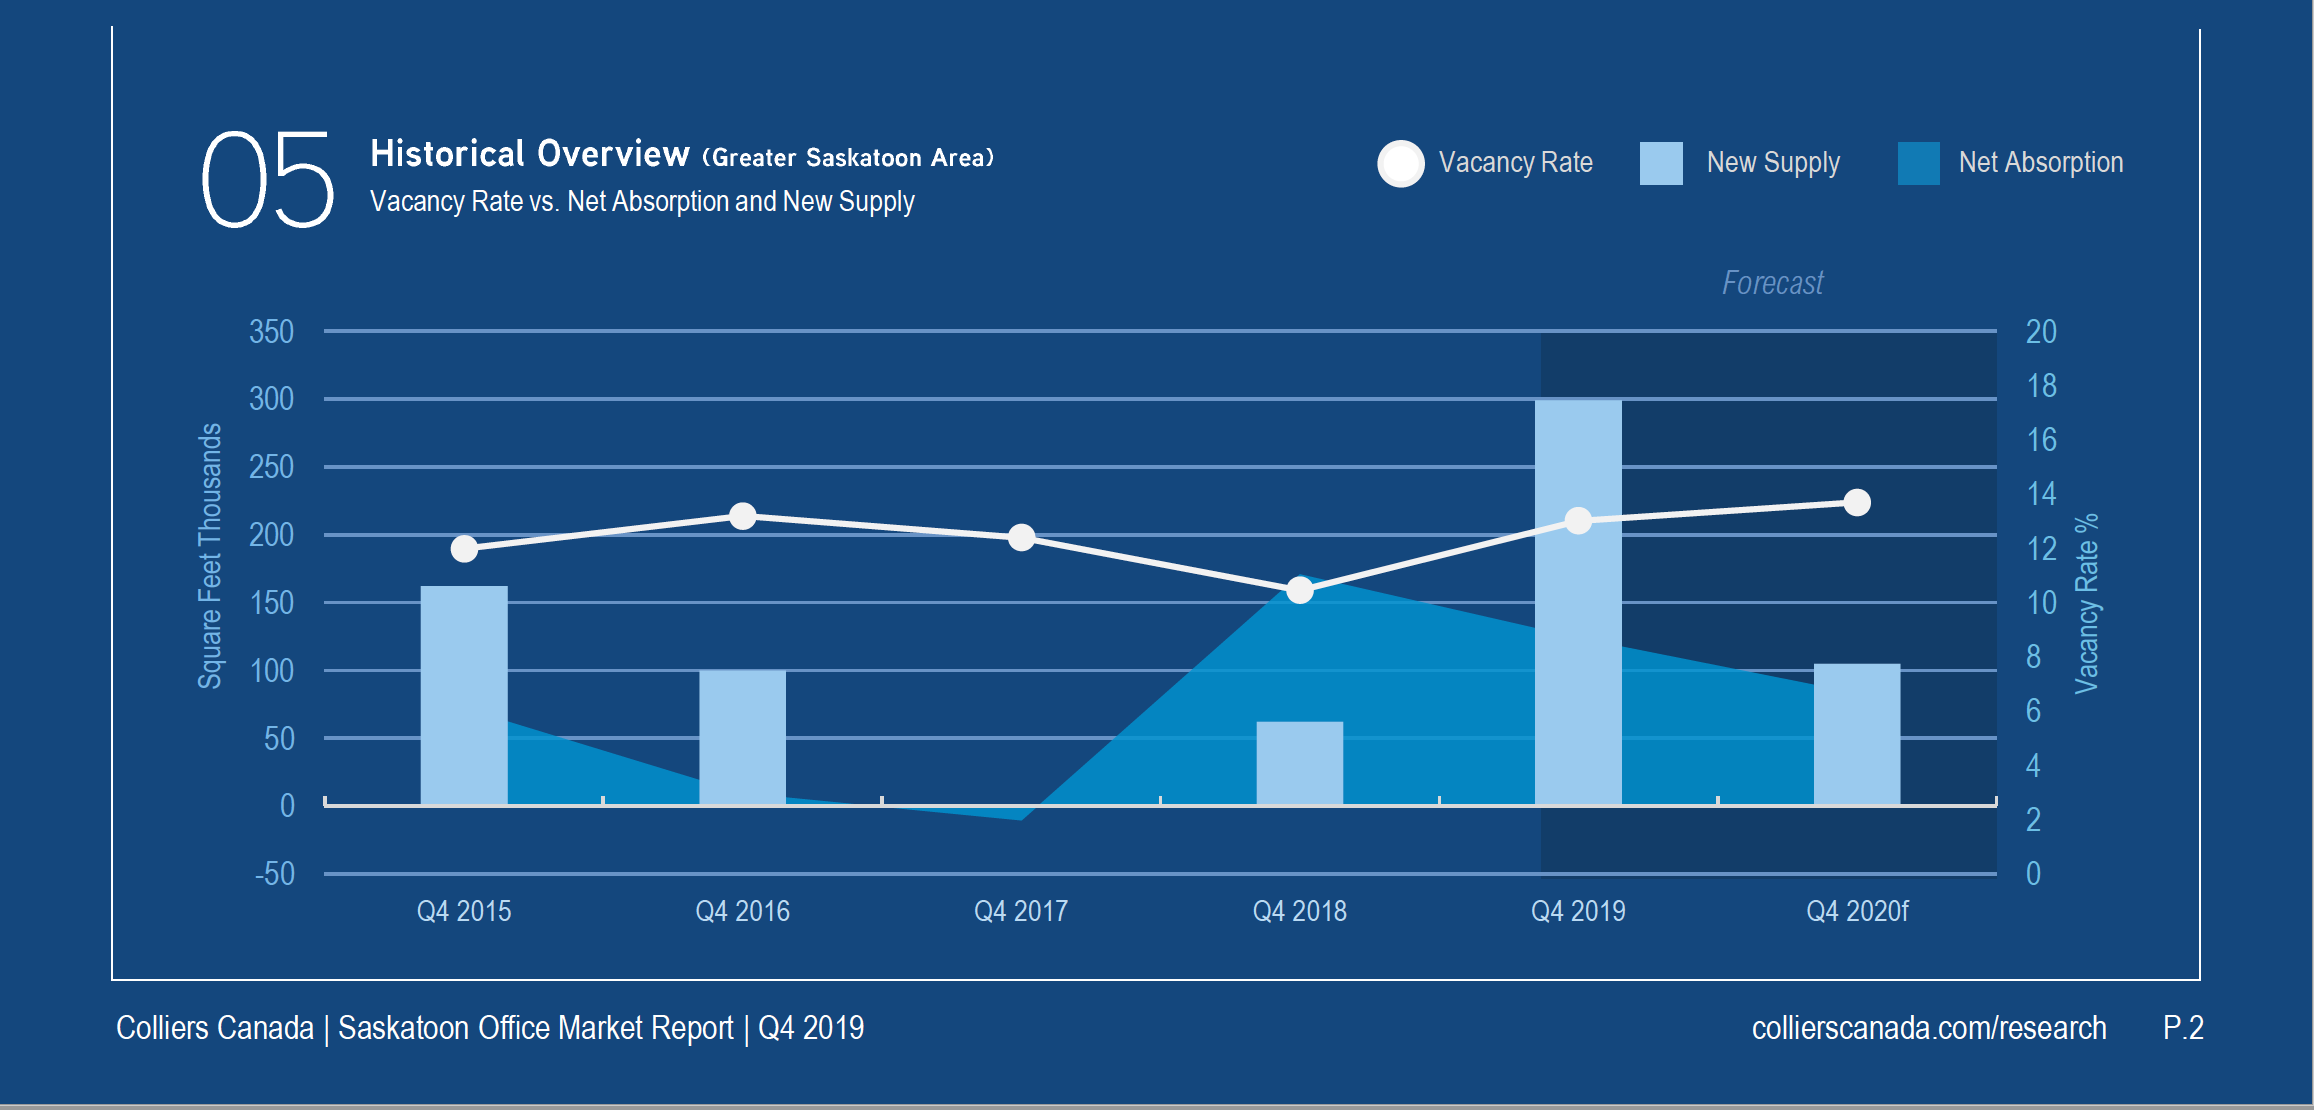Image resolution: width=2314 pixels, height=1110 pixels.
Task: Click the 'Q4 2018' x-axis label
Action: pos(1300,911)
